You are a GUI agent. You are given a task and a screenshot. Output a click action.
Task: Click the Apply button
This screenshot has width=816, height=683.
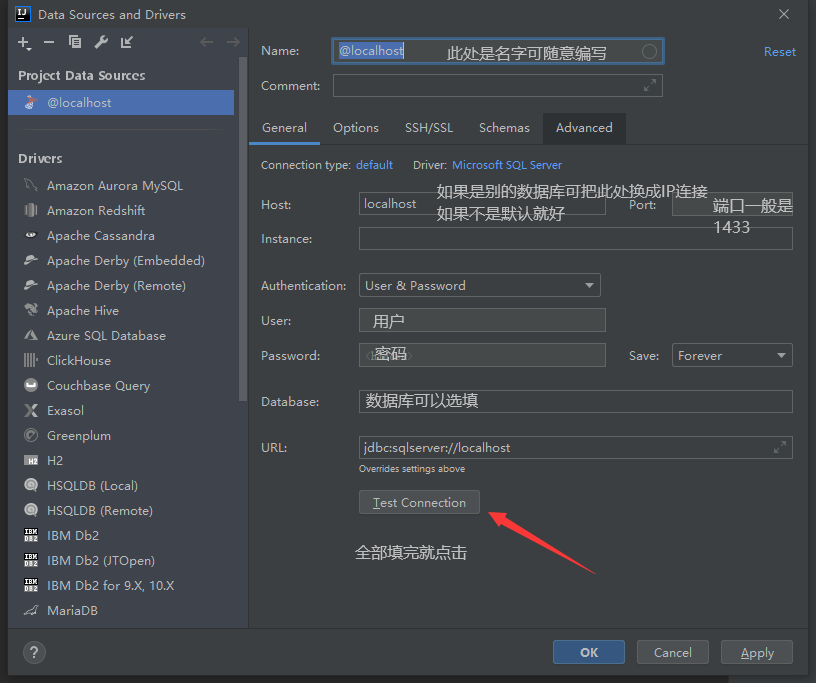tap(757, 652)
